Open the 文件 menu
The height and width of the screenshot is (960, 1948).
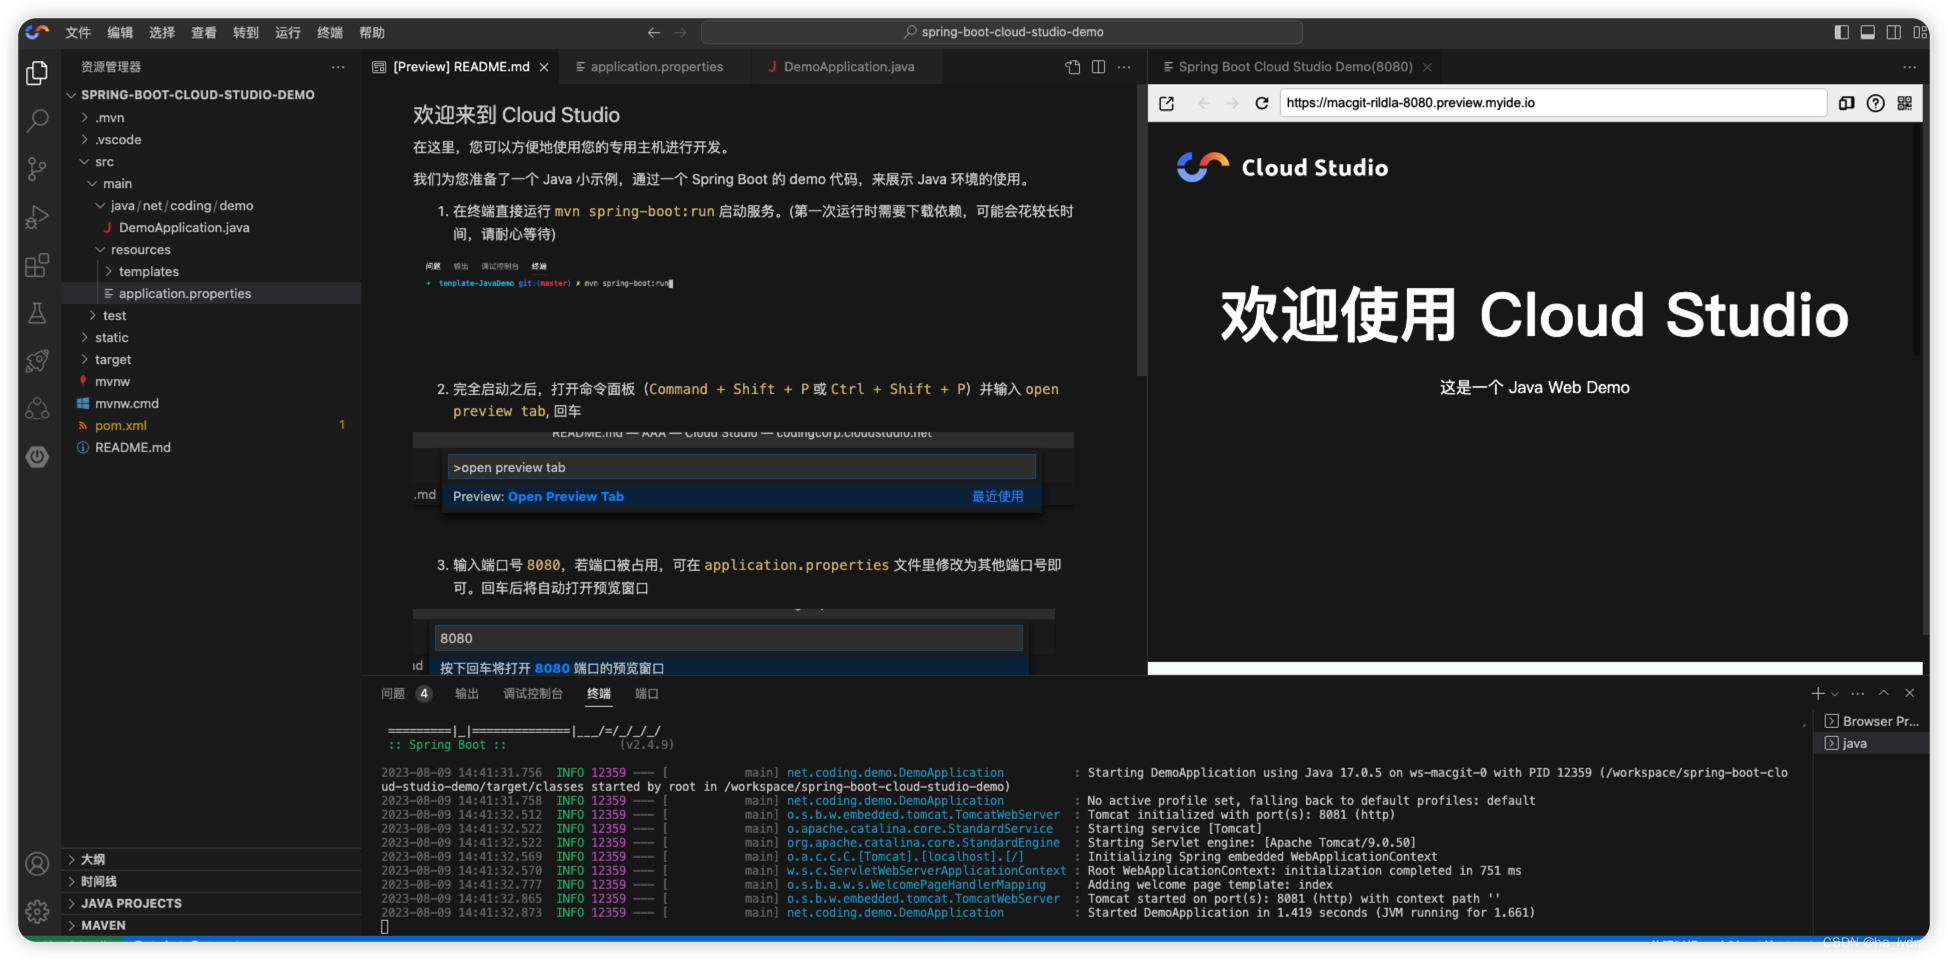pyautogui.click(x=78, y=32)
